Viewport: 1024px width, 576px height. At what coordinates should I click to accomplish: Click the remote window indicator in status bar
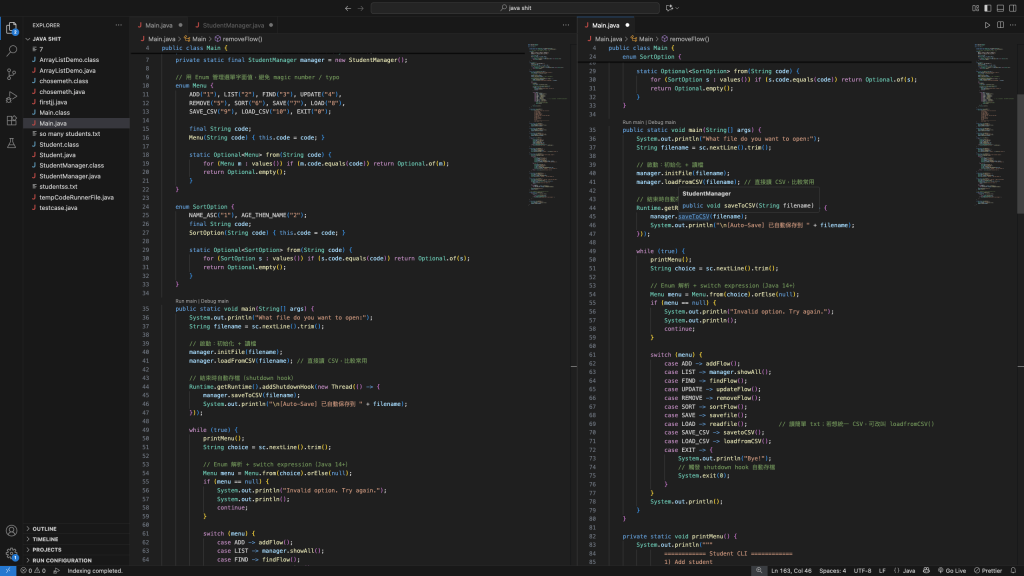click(7, 571)
